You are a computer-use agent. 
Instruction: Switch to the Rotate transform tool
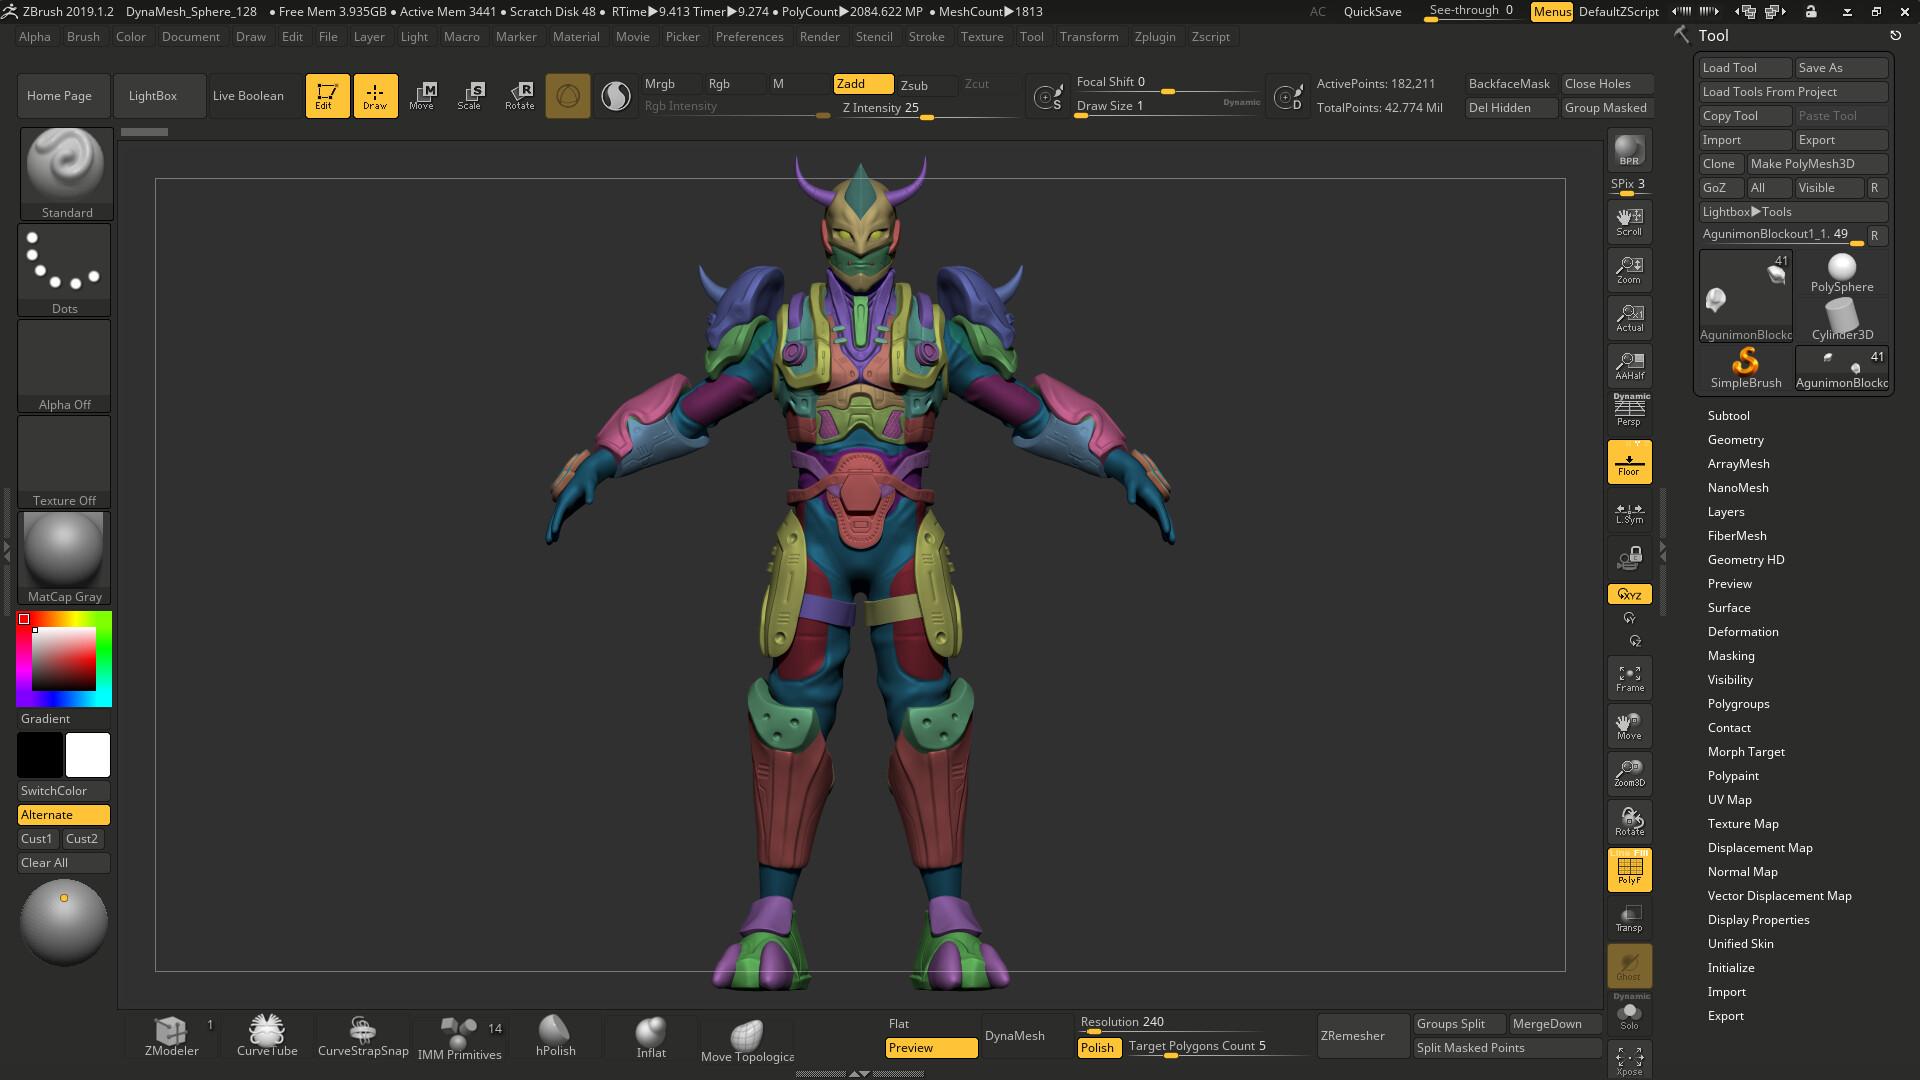click(519, 96)
